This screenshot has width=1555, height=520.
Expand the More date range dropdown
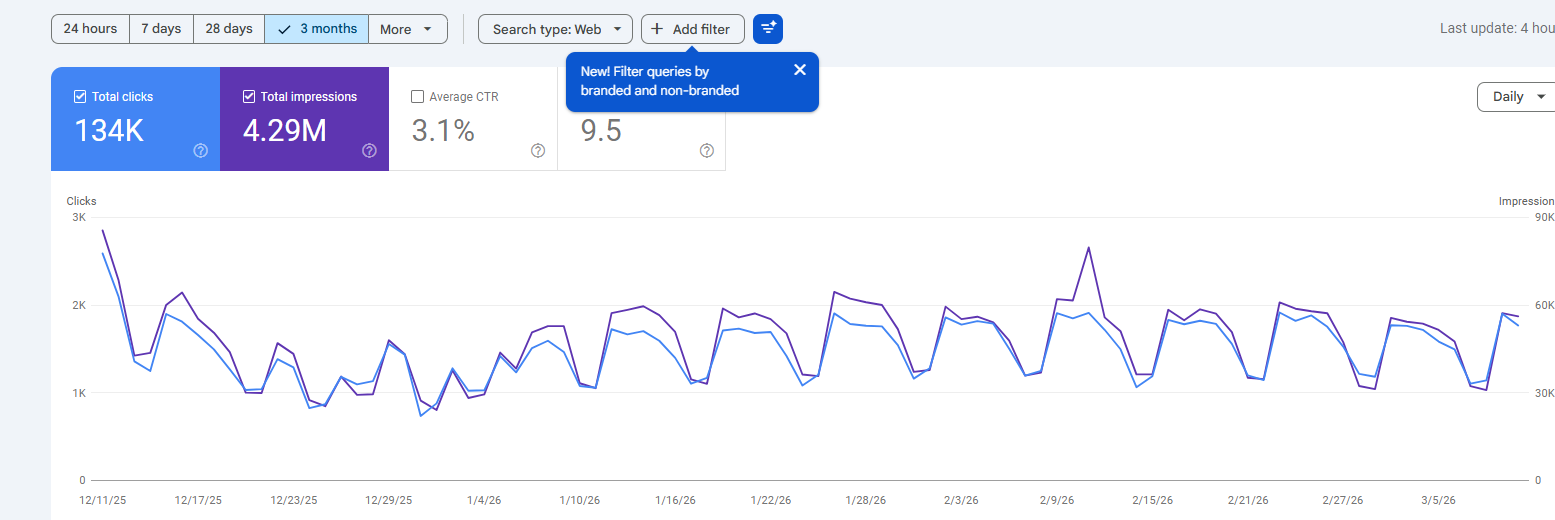coord(407,29)
